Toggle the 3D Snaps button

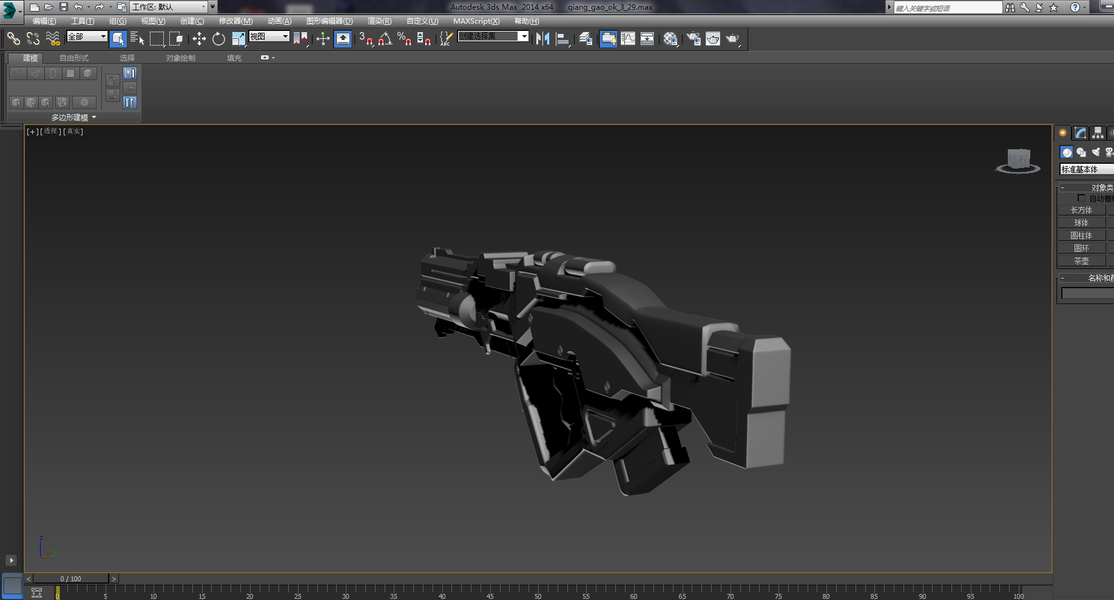coord(366,38)
